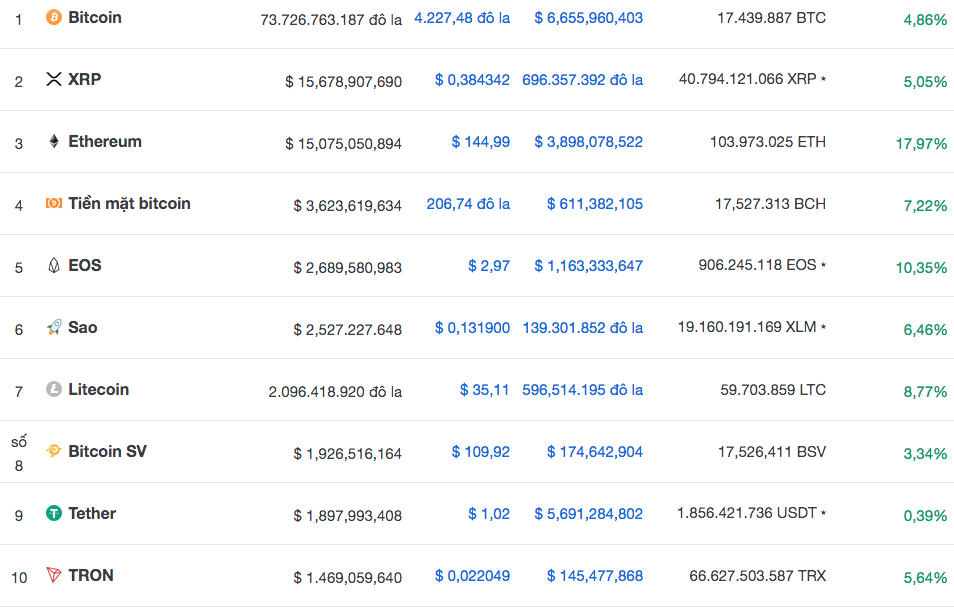The width and height of the screenshot is (954, 609).
Task: Click the red TRON logo icon
Action: coord(54,575)
